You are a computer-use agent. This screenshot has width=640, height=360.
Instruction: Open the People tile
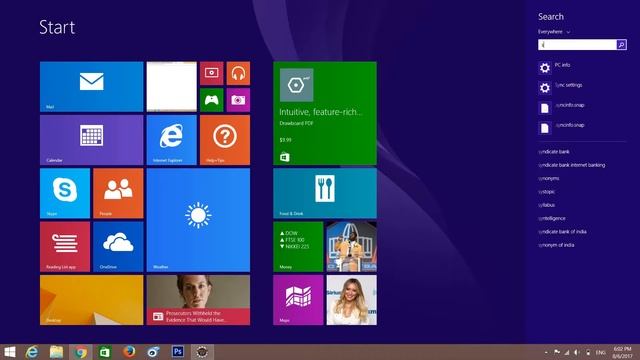(118, 193)
